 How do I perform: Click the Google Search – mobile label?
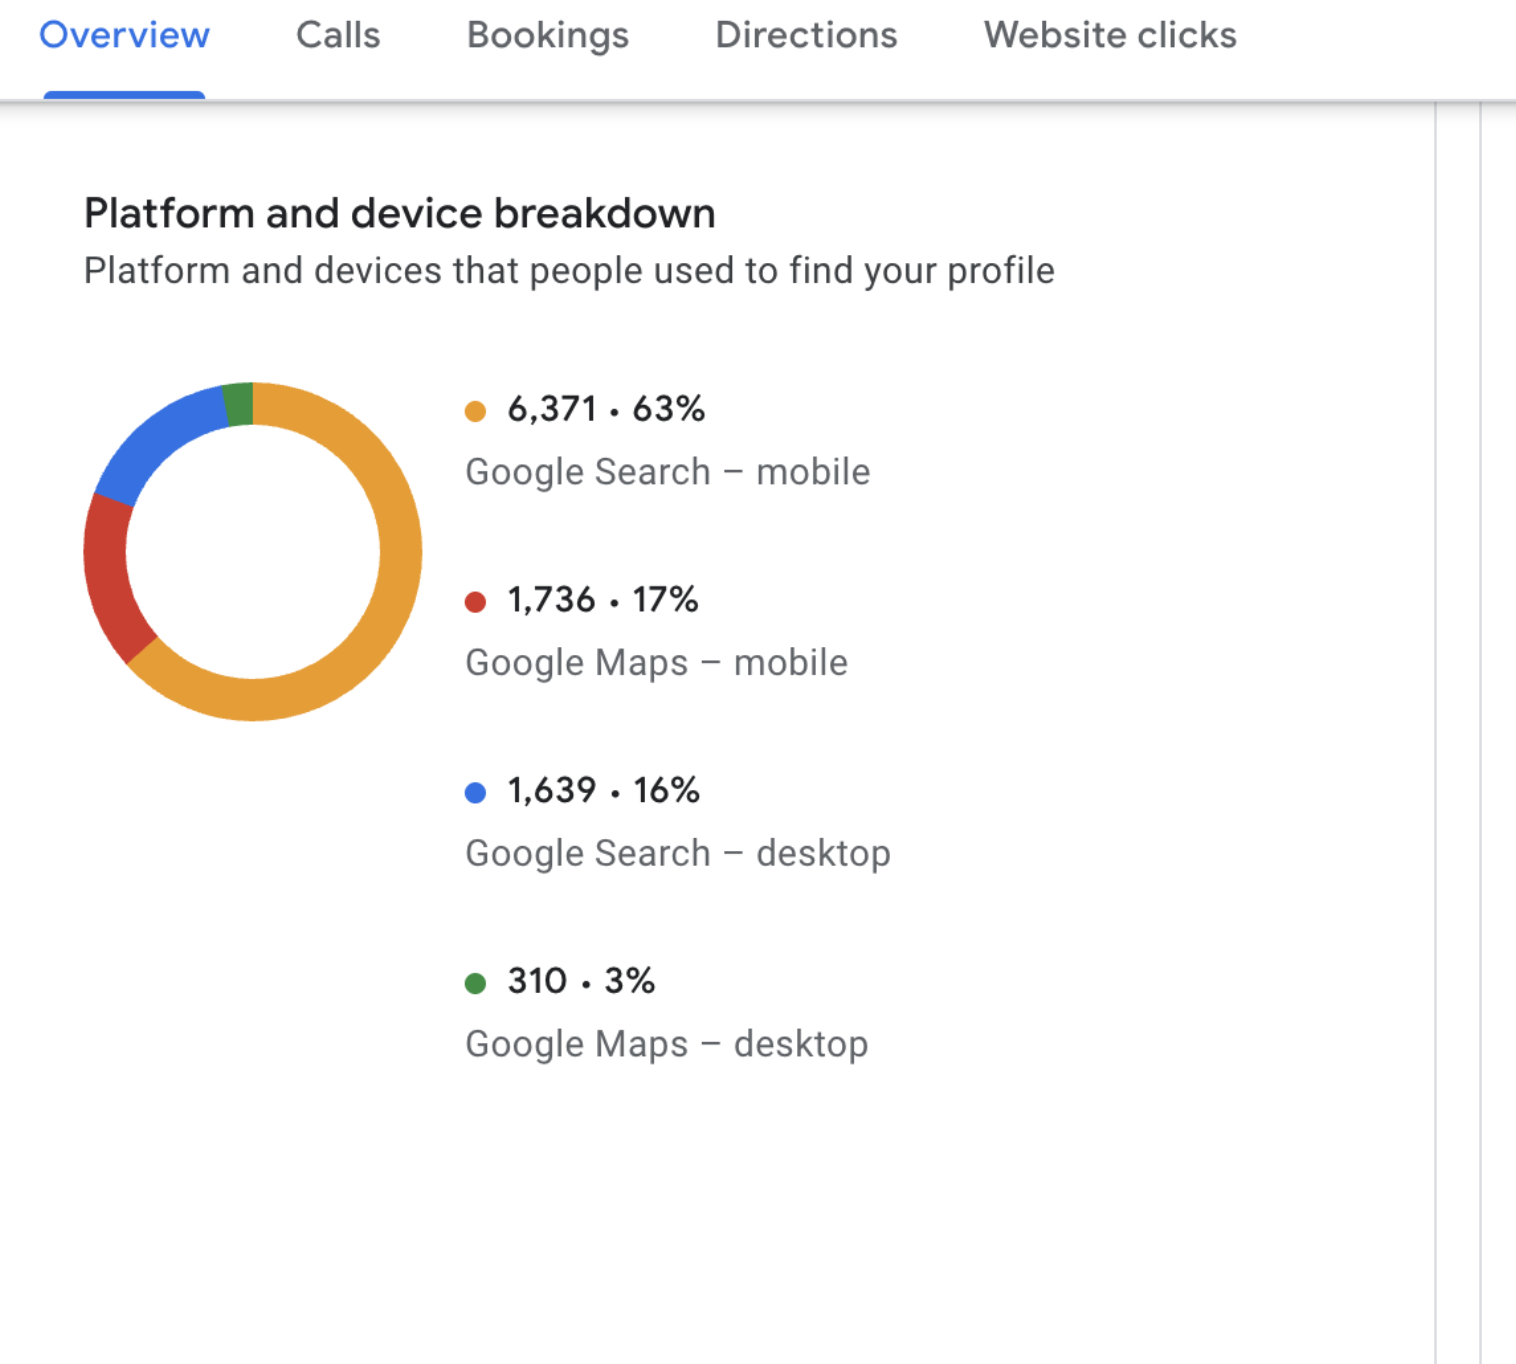coord(668,472)
